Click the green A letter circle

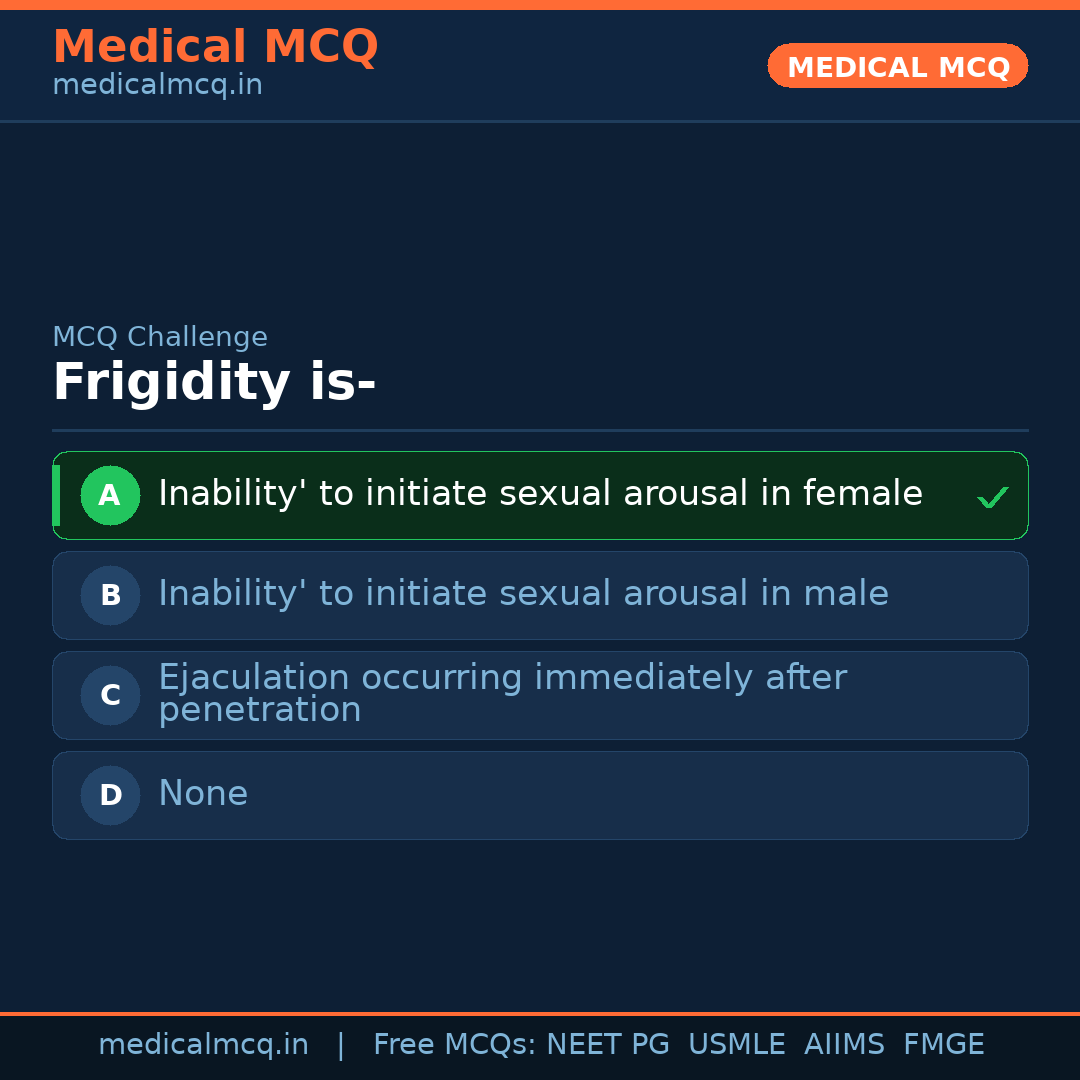pos(110,495)
